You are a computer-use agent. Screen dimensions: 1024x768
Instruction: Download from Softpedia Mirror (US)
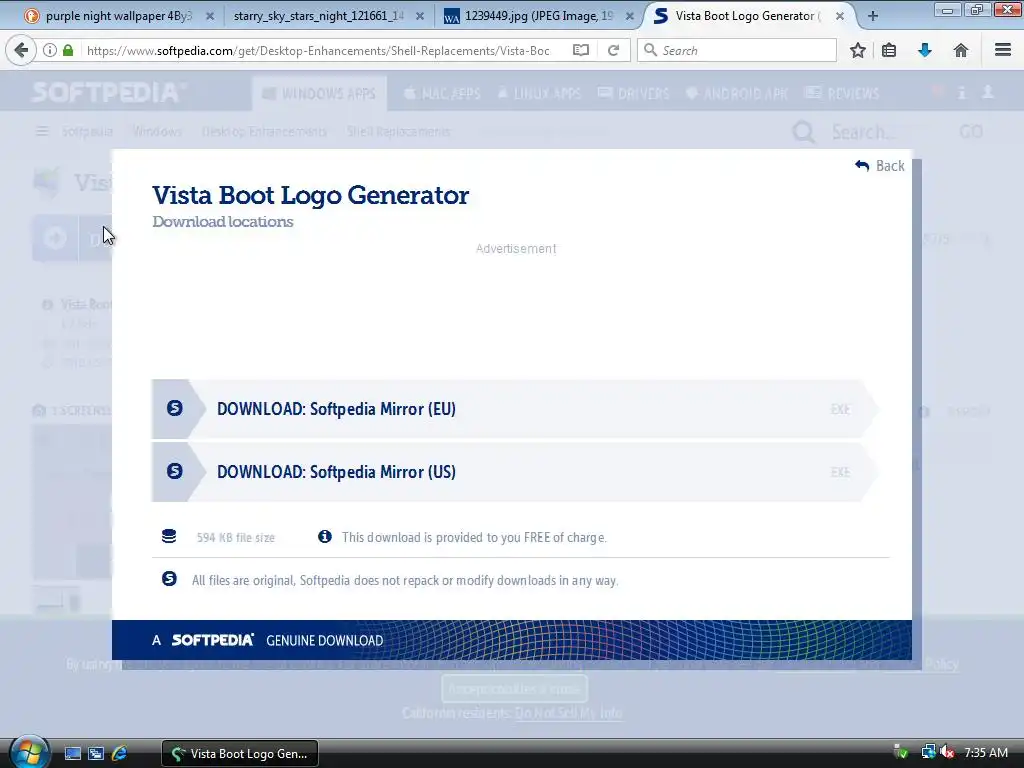(x=515, y=472)
